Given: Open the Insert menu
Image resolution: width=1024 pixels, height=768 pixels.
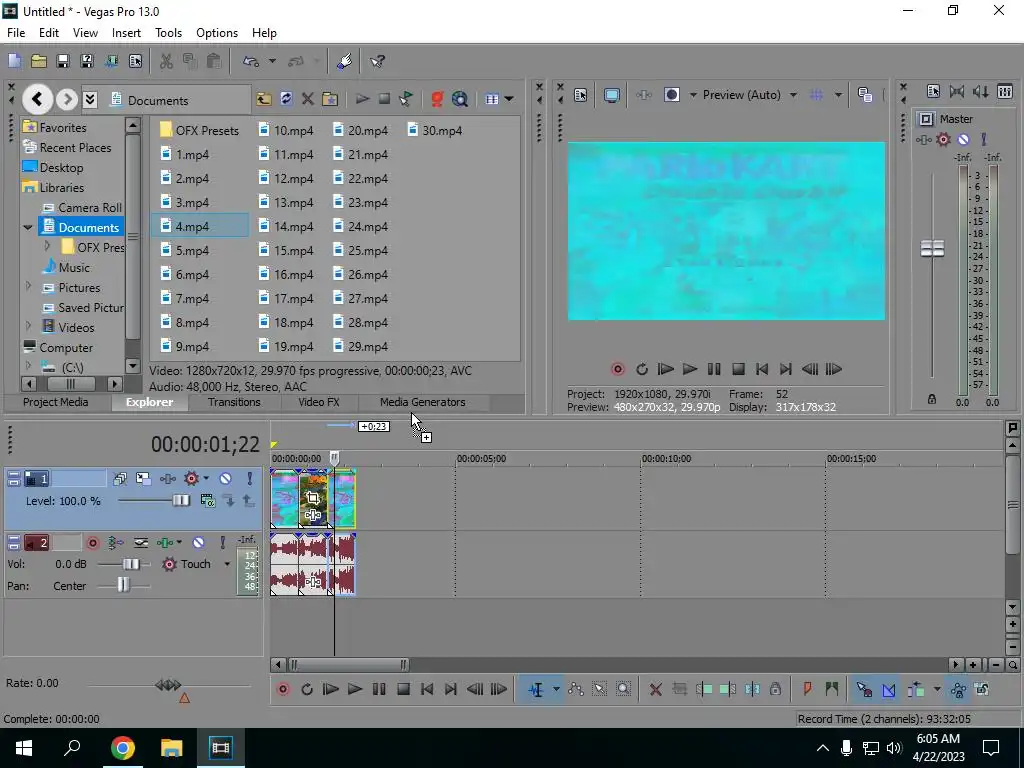Looking at the screenshot, I should click(x=126, y=33).
